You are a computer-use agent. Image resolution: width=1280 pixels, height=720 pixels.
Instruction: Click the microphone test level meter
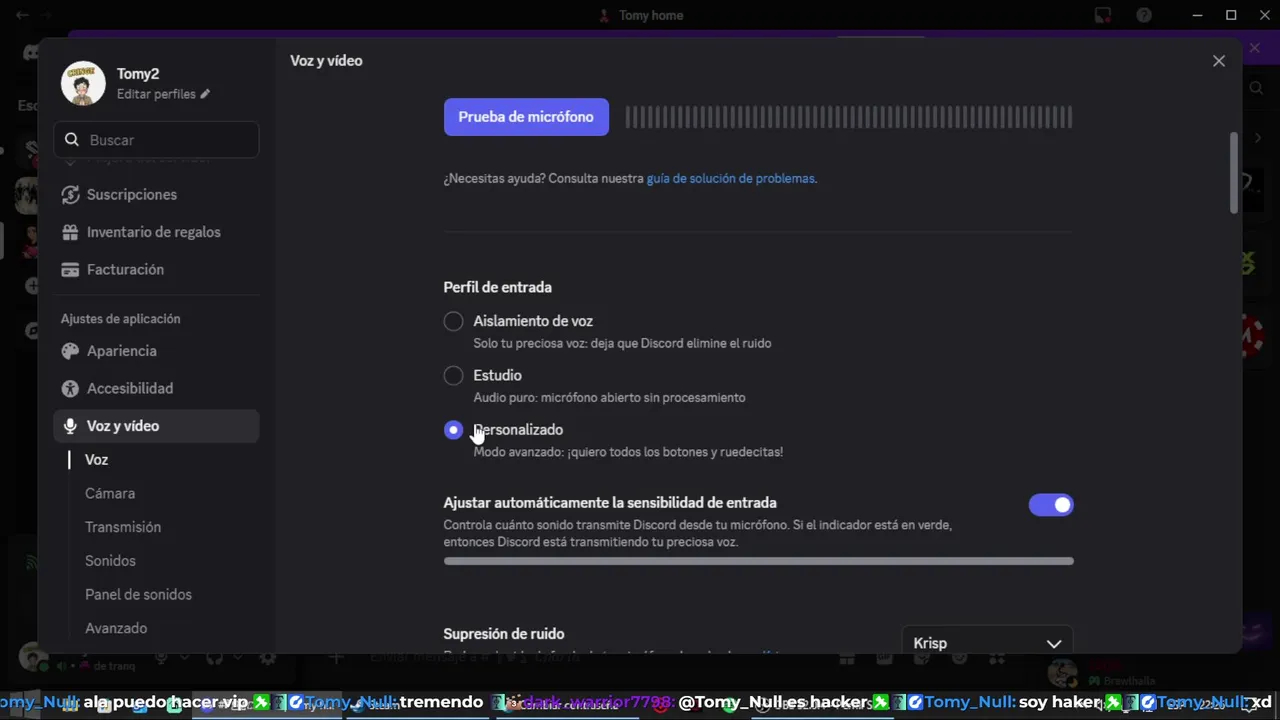click(848, 117)
